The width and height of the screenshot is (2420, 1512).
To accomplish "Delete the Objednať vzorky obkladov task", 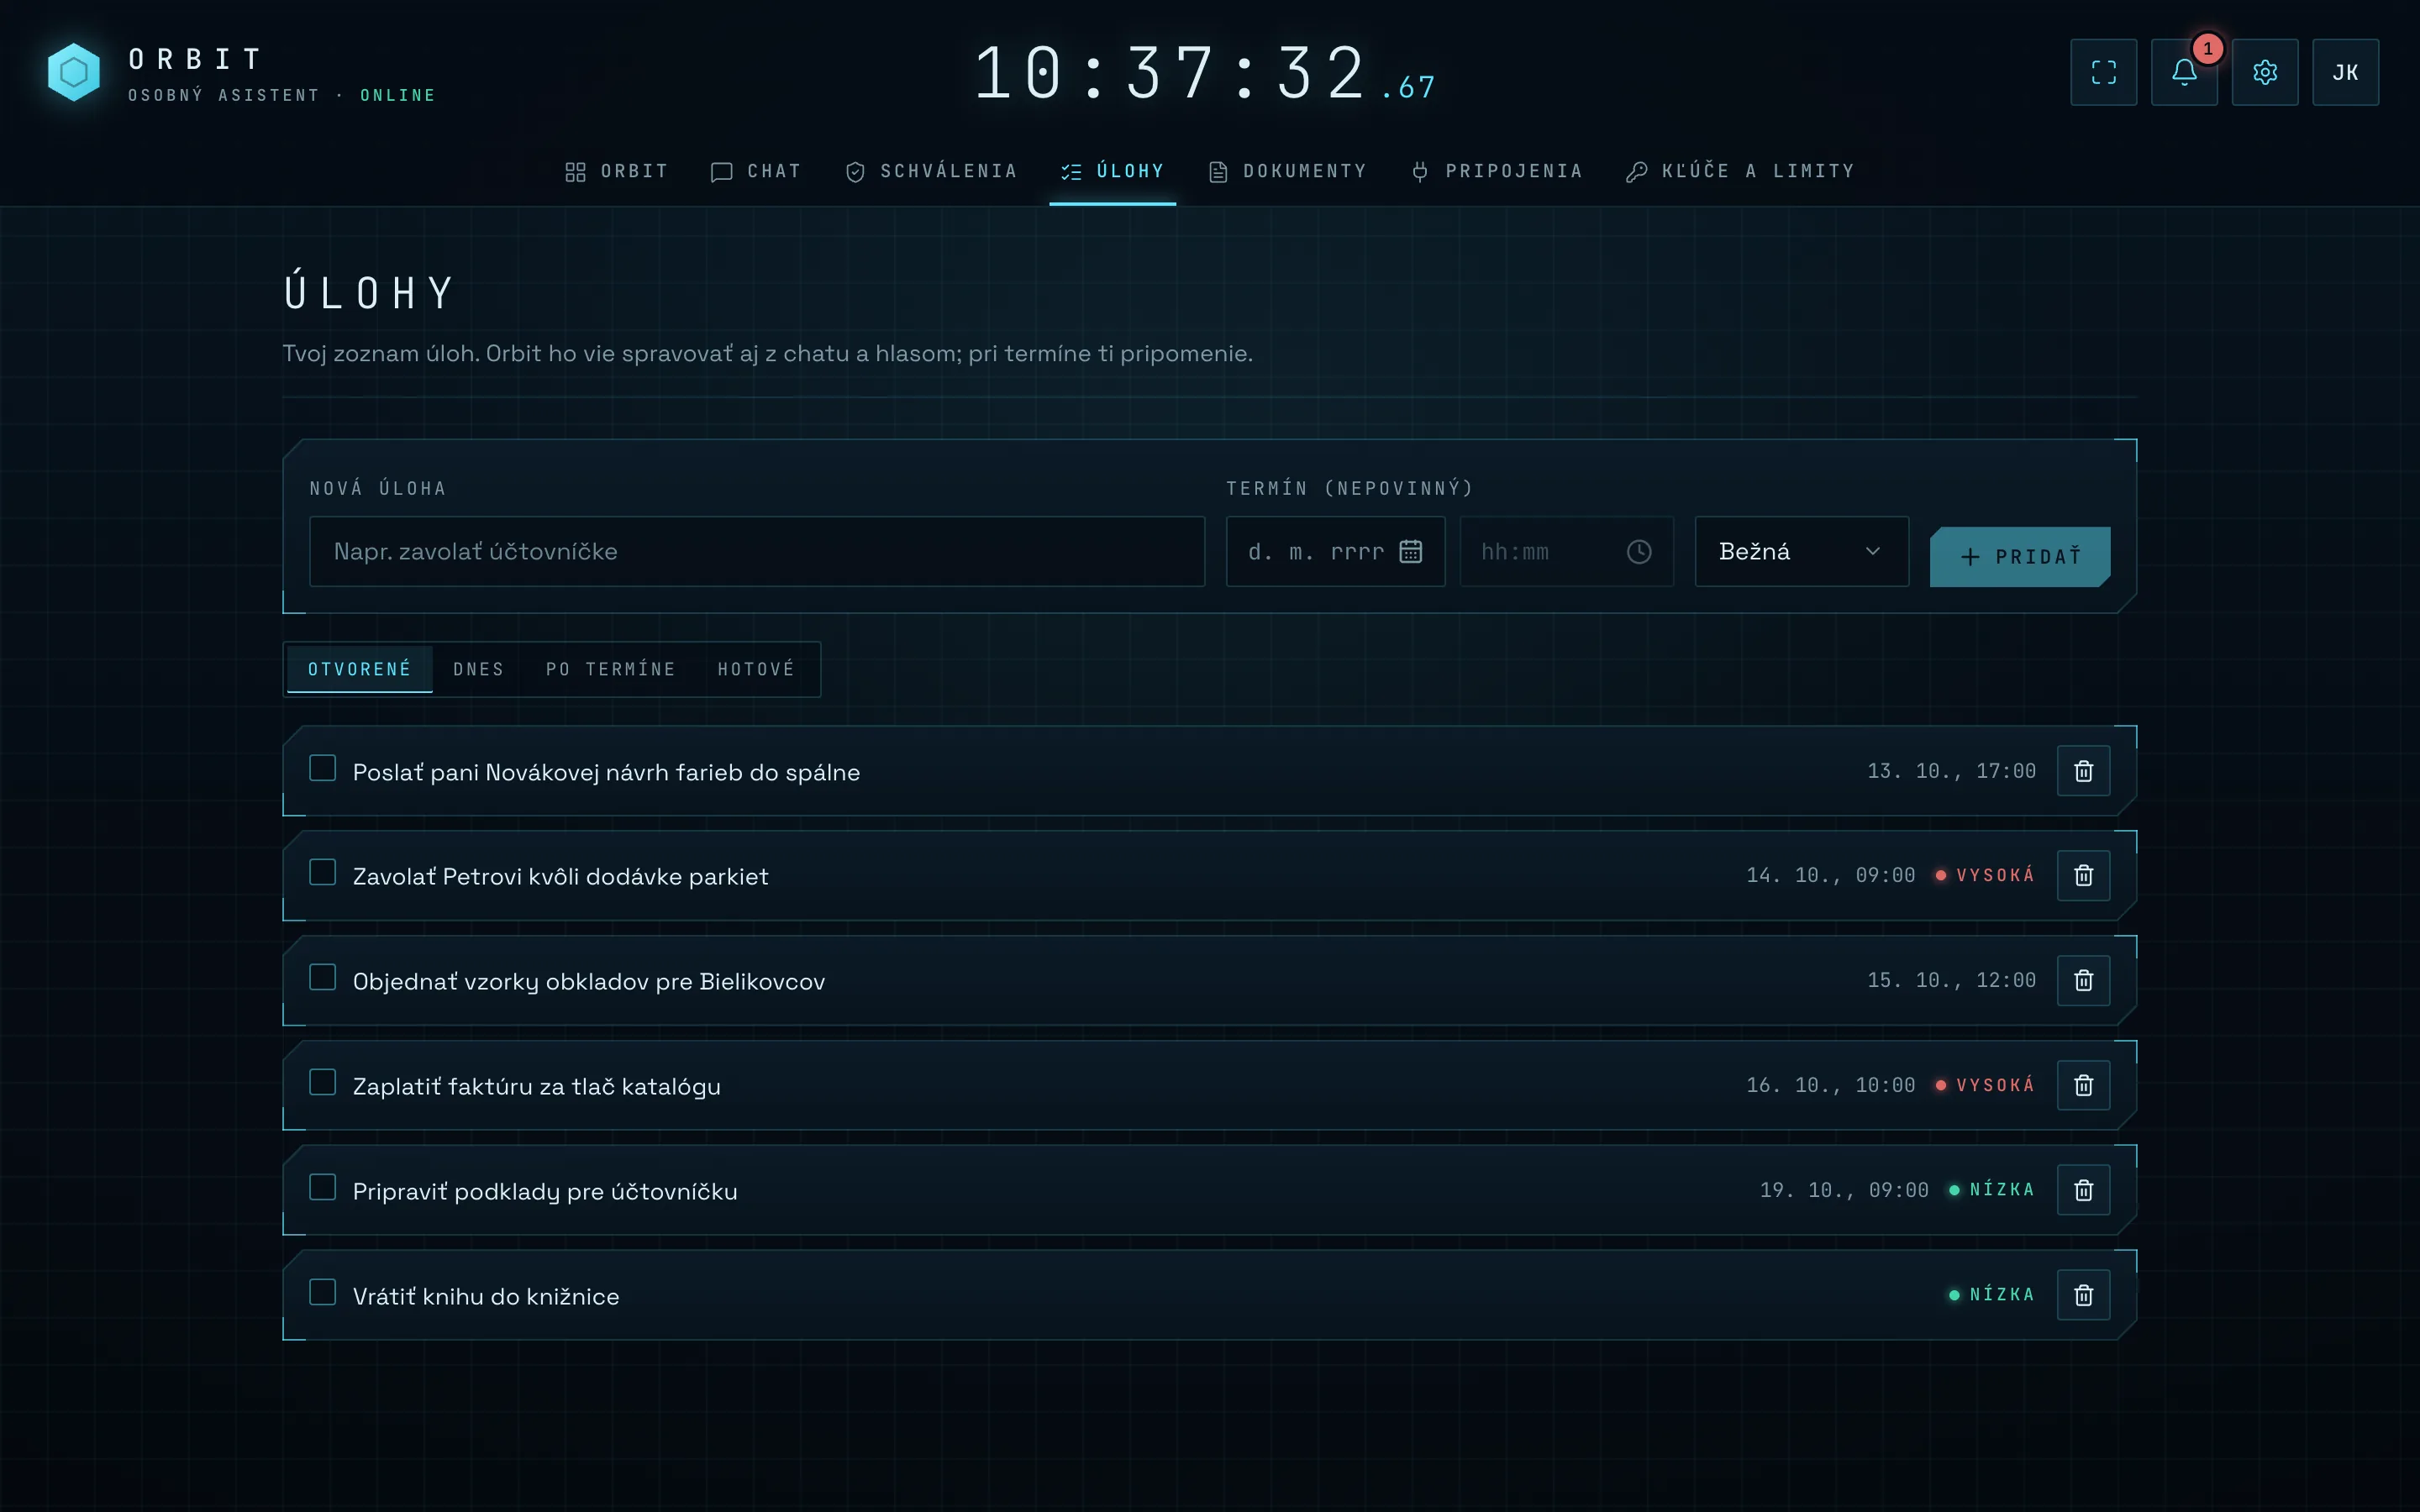I will (2083, 980).
